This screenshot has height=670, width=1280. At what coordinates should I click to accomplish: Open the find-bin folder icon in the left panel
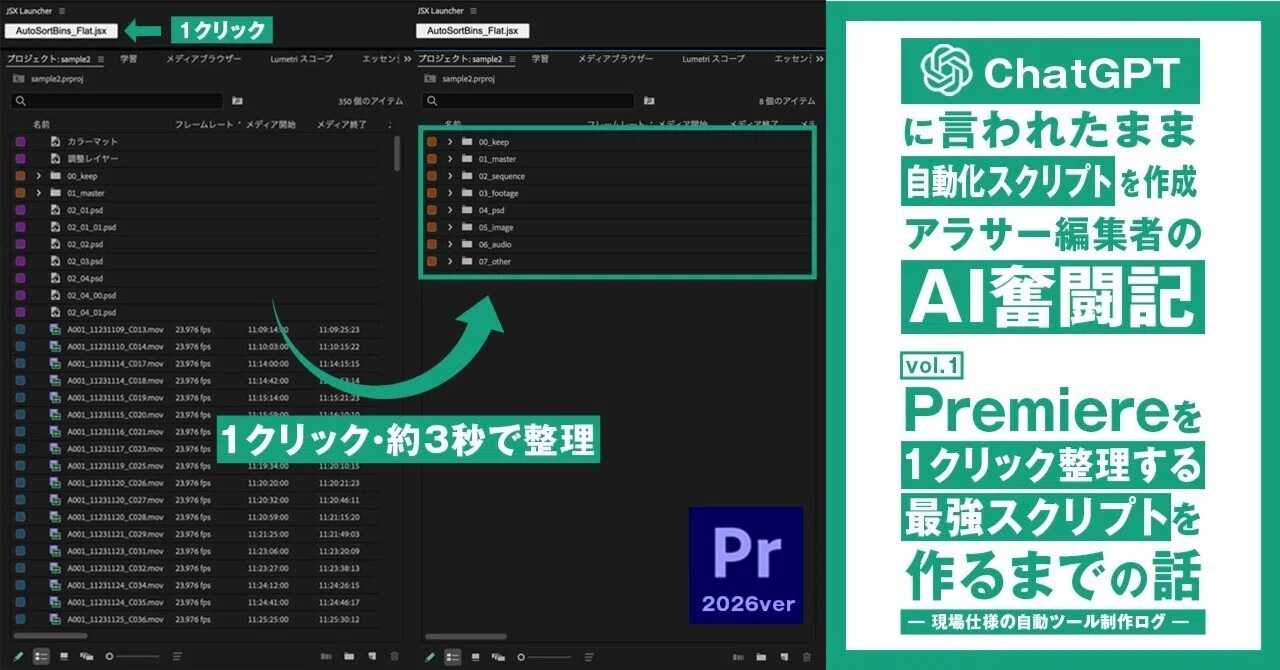(x=237, y=101)
